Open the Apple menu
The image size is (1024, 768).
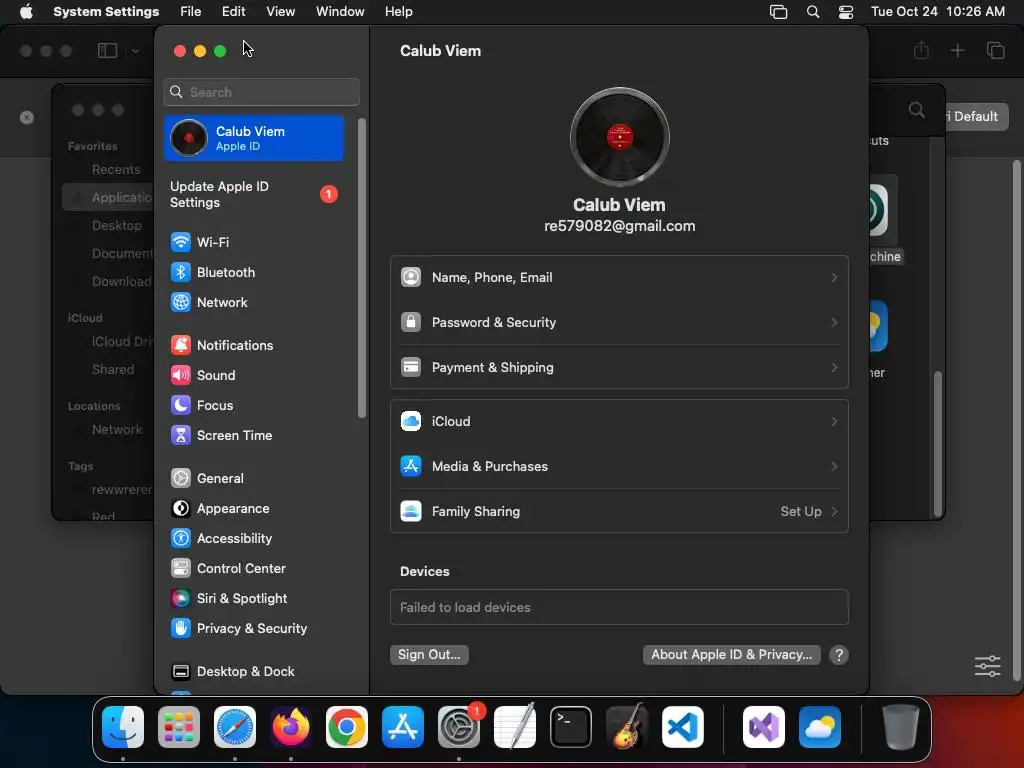26,12
